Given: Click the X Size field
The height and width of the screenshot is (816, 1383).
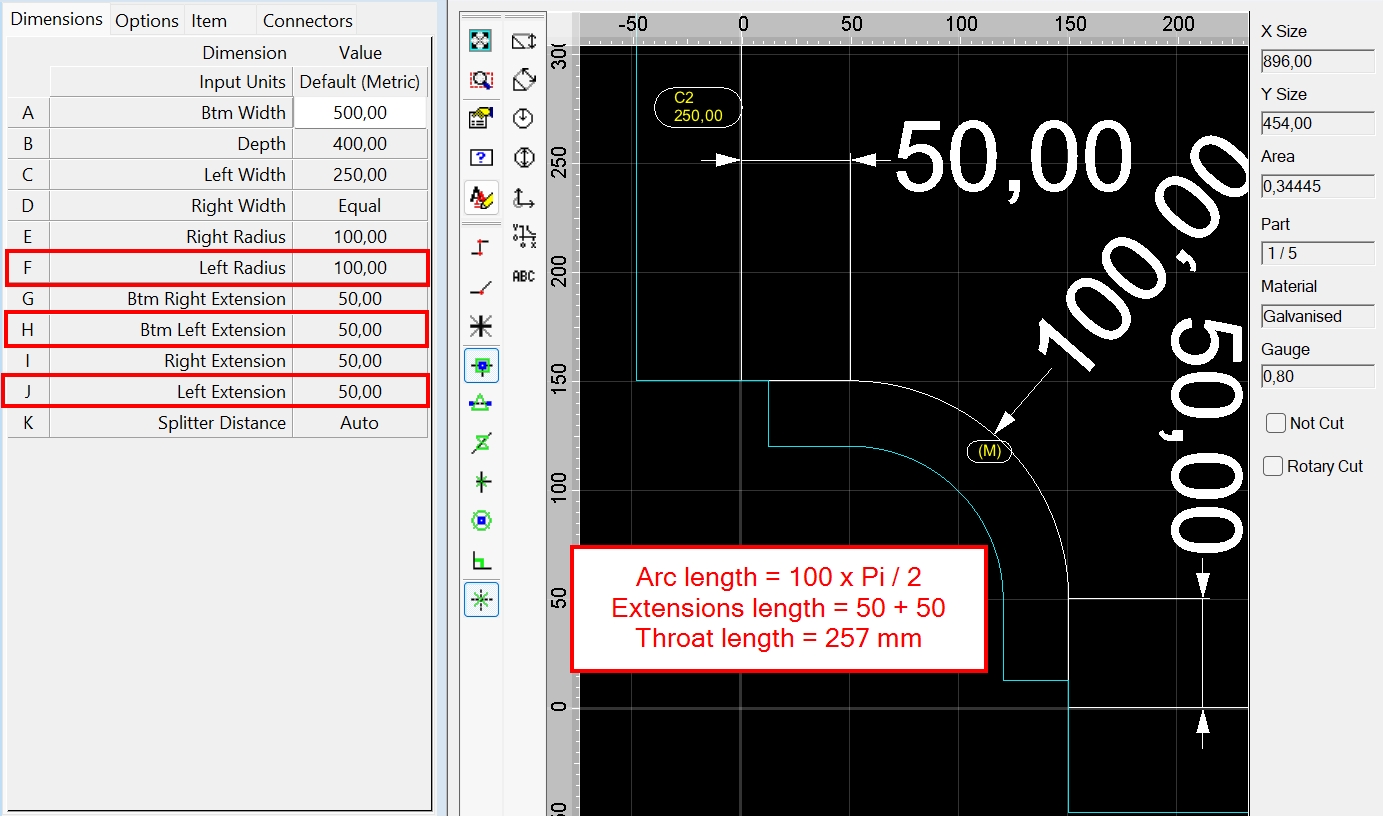Looking at the screenshot, I should [1318, 61].
